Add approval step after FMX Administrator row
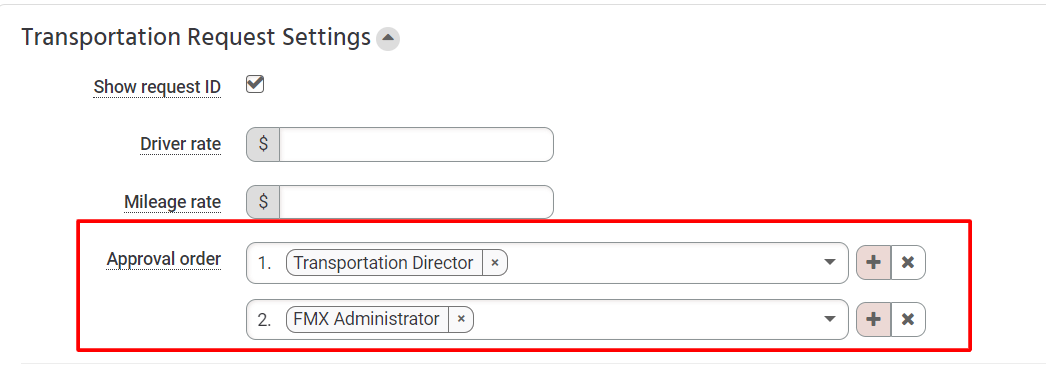The width and height of the screenshot is (1046, 365). click(x=873, y=319)
